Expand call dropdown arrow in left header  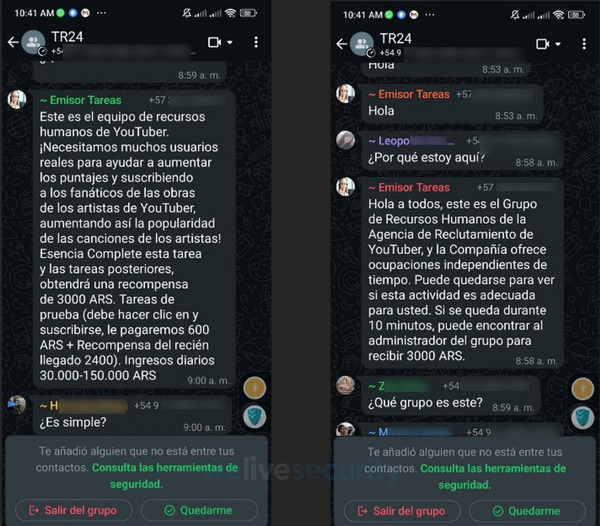point(230,42)
